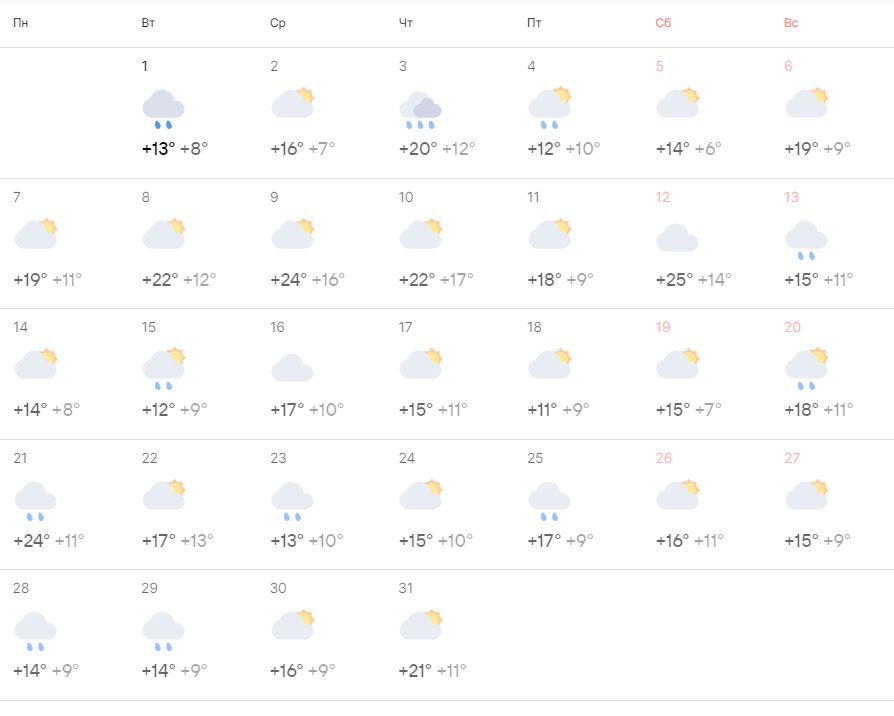This screenshot has width=894, height=716.
Task: Click the rain icon on day 21
Action: (x=35, y=500)
